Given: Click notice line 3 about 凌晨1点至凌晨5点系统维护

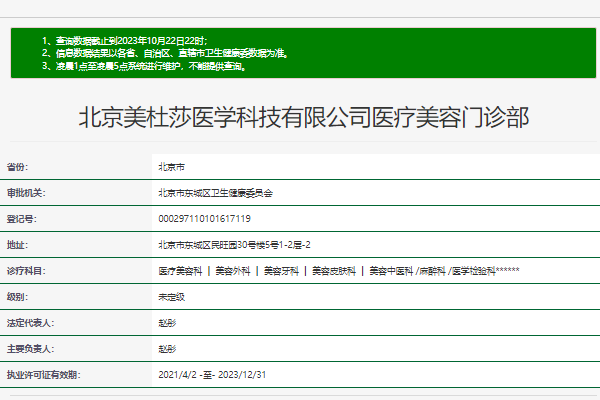Looking at the screenshot, I should (144, 66).
